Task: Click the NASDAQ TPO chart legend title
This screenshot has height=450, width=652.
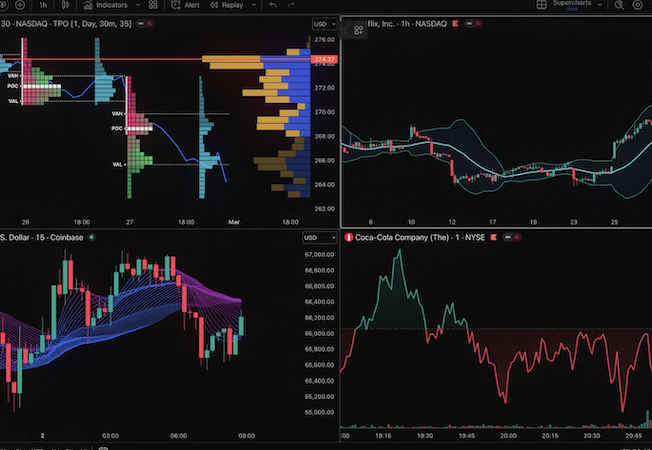Action: point(66,24)
